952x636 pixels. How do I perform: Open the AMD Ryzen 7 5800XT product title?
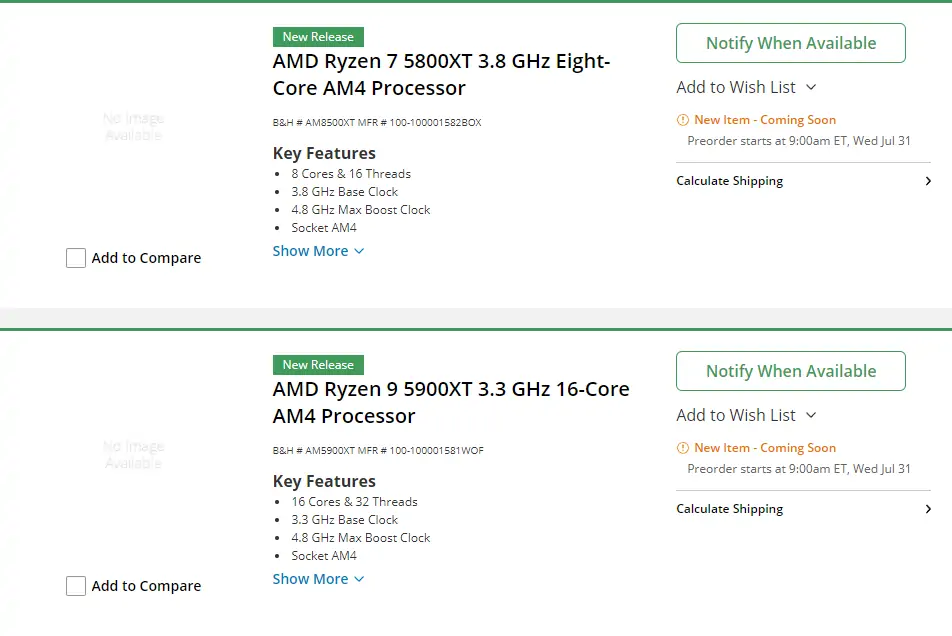pos(441,75)
